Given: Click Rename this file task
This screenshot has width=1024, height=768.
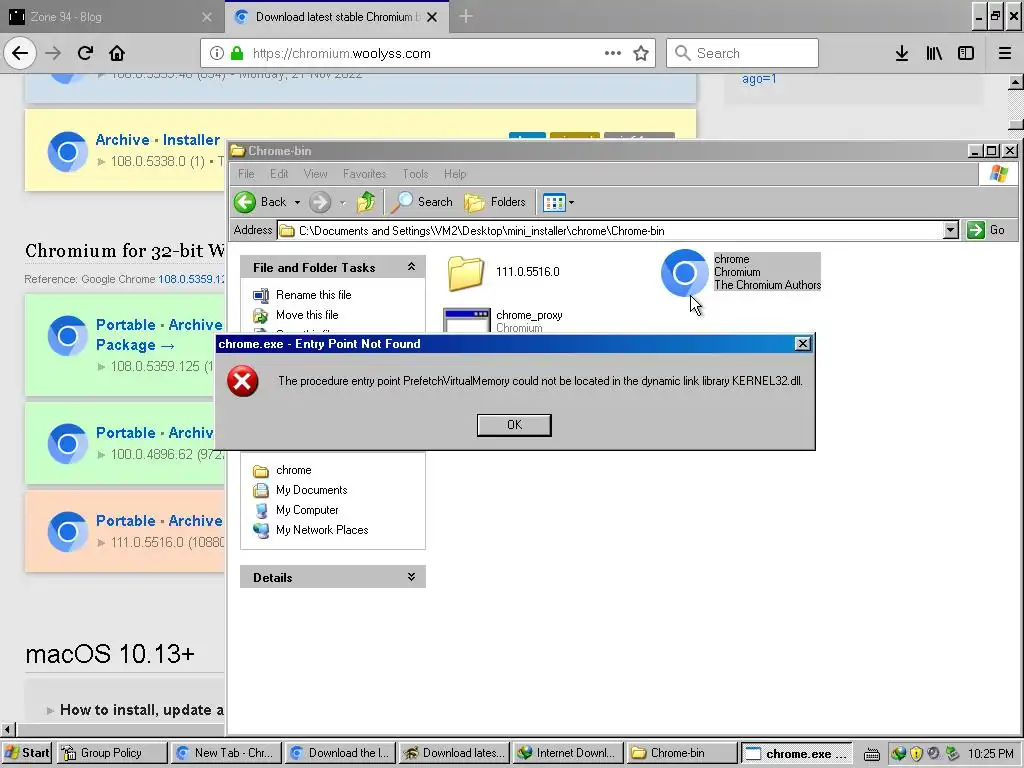Looking at the screenshot, I should pyautogui.click(x=313, y=295).
